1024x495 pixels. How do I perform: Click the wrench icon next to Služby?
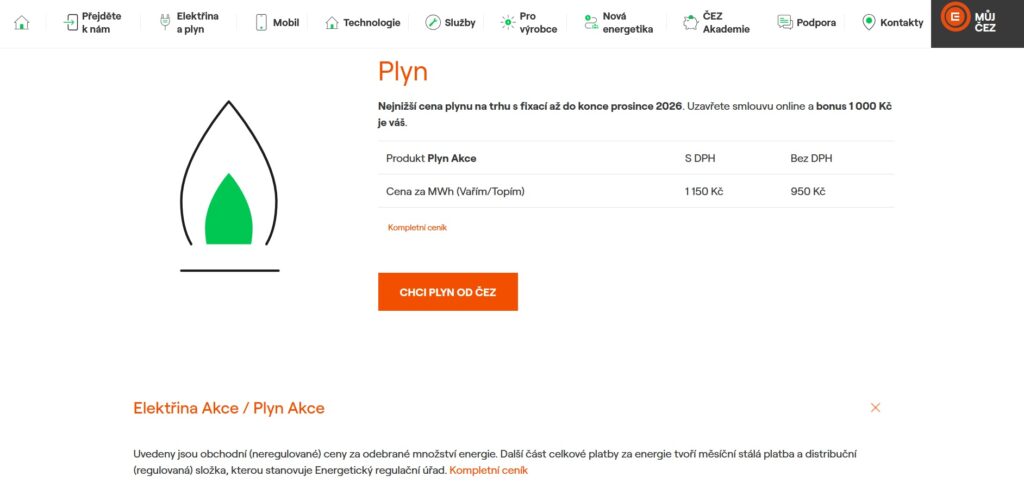[433, 23]
